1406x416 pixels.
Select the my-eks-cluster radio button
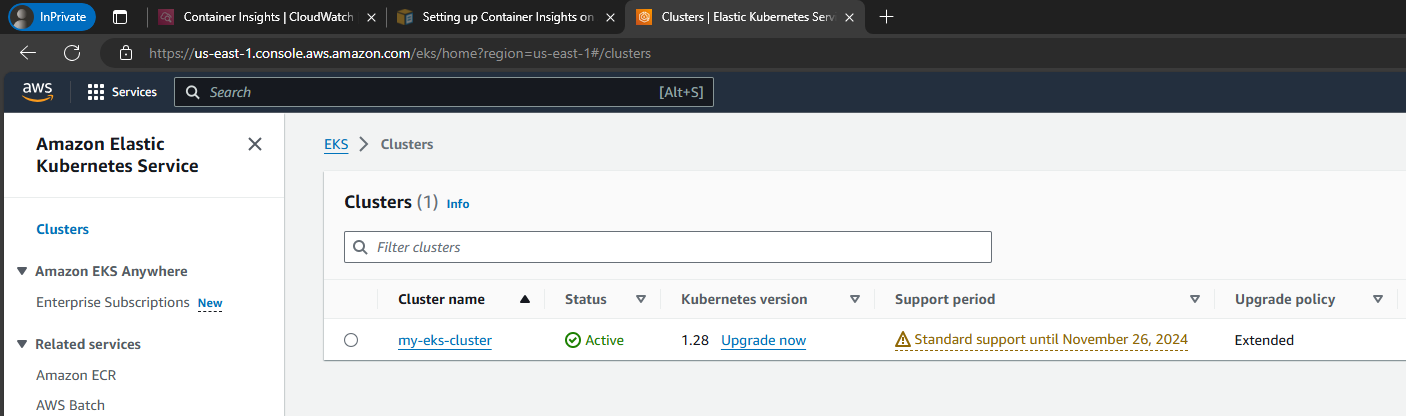pyautogui.click(x=351, y=340)
